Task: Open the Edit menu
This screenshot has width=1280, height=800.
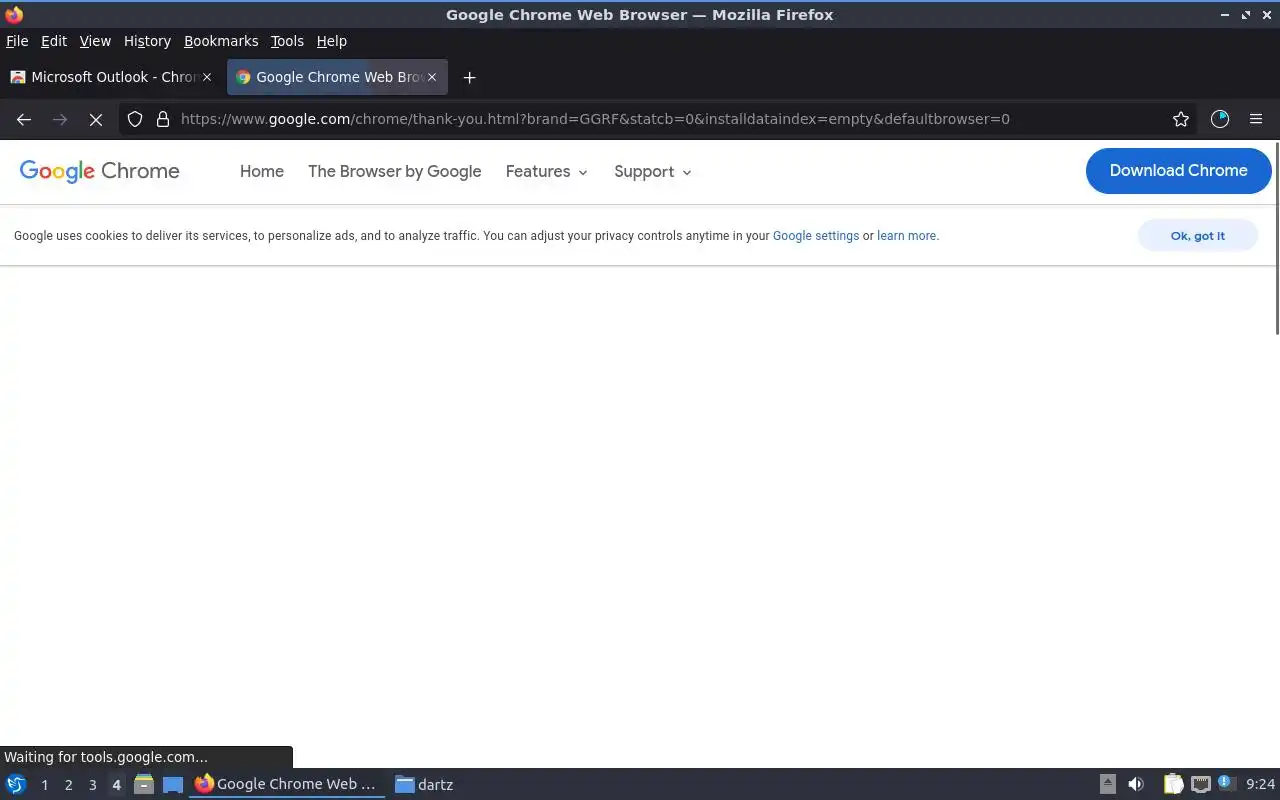Action: click(x=53, y=41)
